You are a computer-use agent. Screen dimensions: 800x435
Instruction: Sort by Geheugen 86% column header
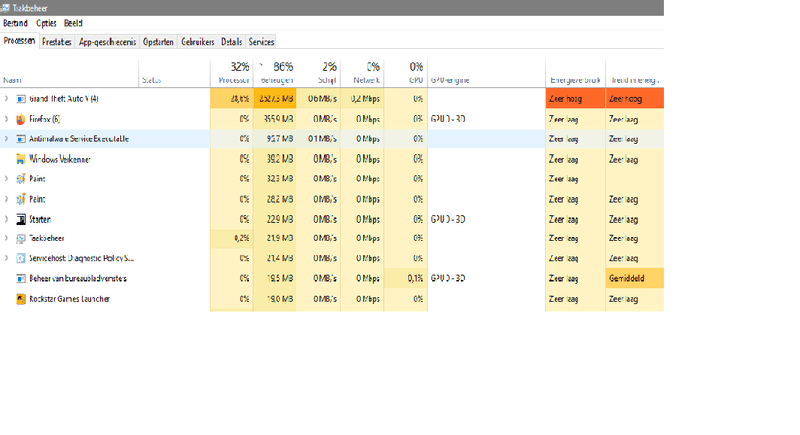coord(275,73)
